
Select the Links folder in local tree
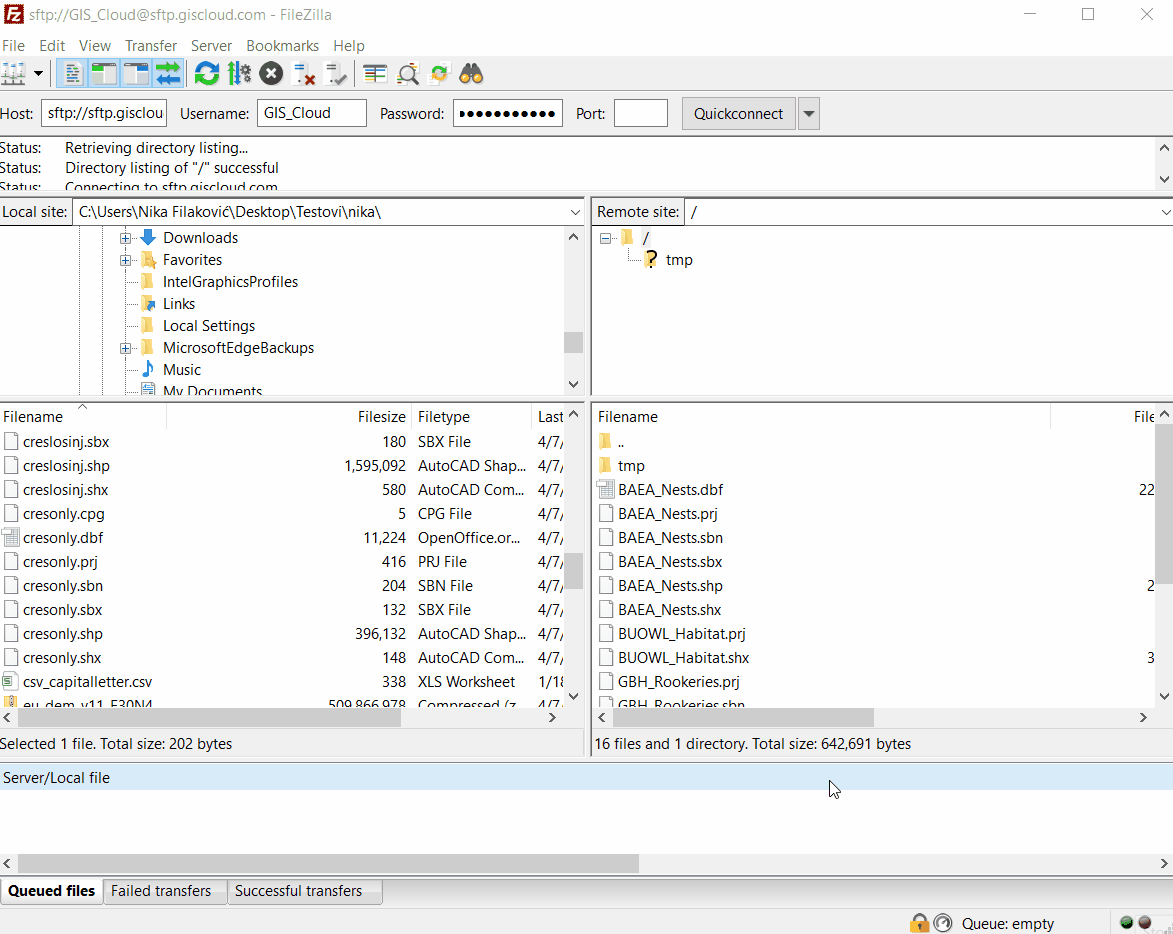tap(179, 304)
